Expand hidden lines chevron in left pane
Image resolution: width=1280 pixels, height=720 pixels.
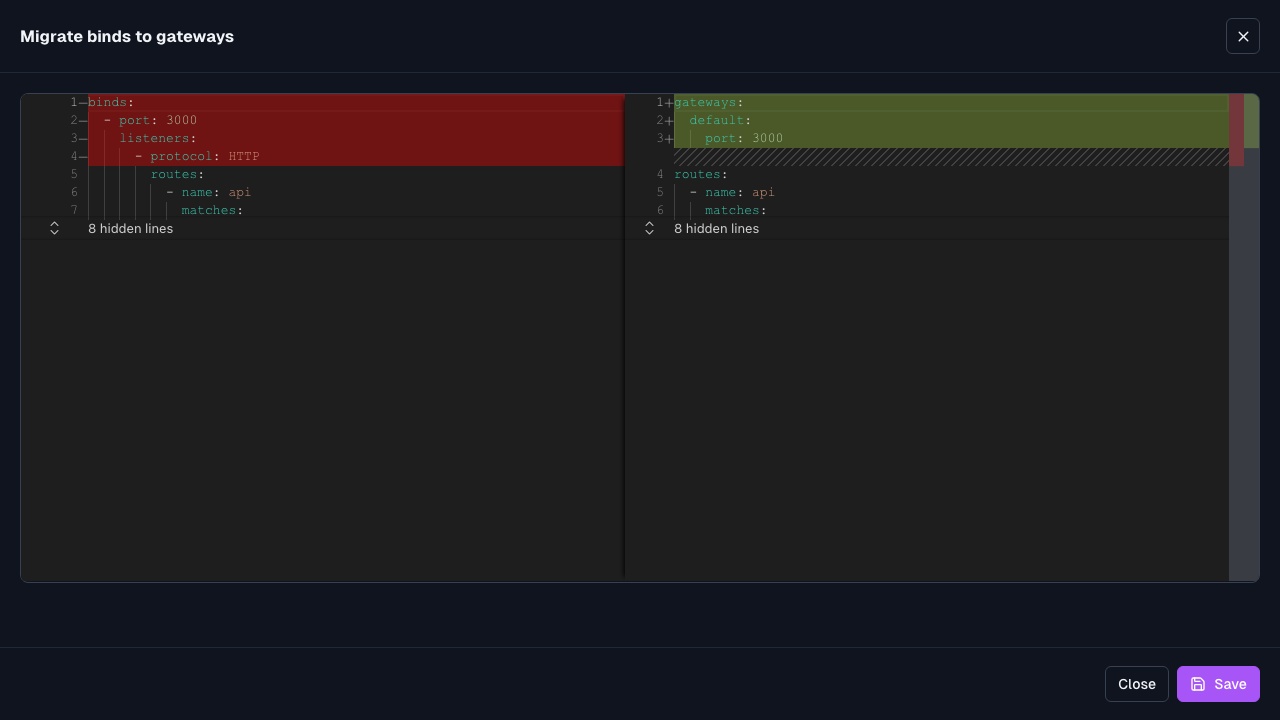pyautogui.click(x=54, y=228)
